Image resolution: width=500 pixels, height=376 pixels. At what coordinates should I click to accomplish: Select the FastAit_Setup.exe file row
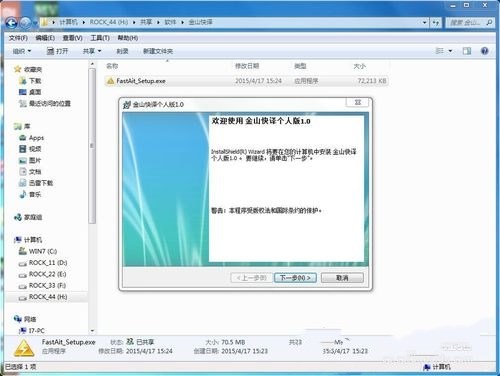[246, 81]
